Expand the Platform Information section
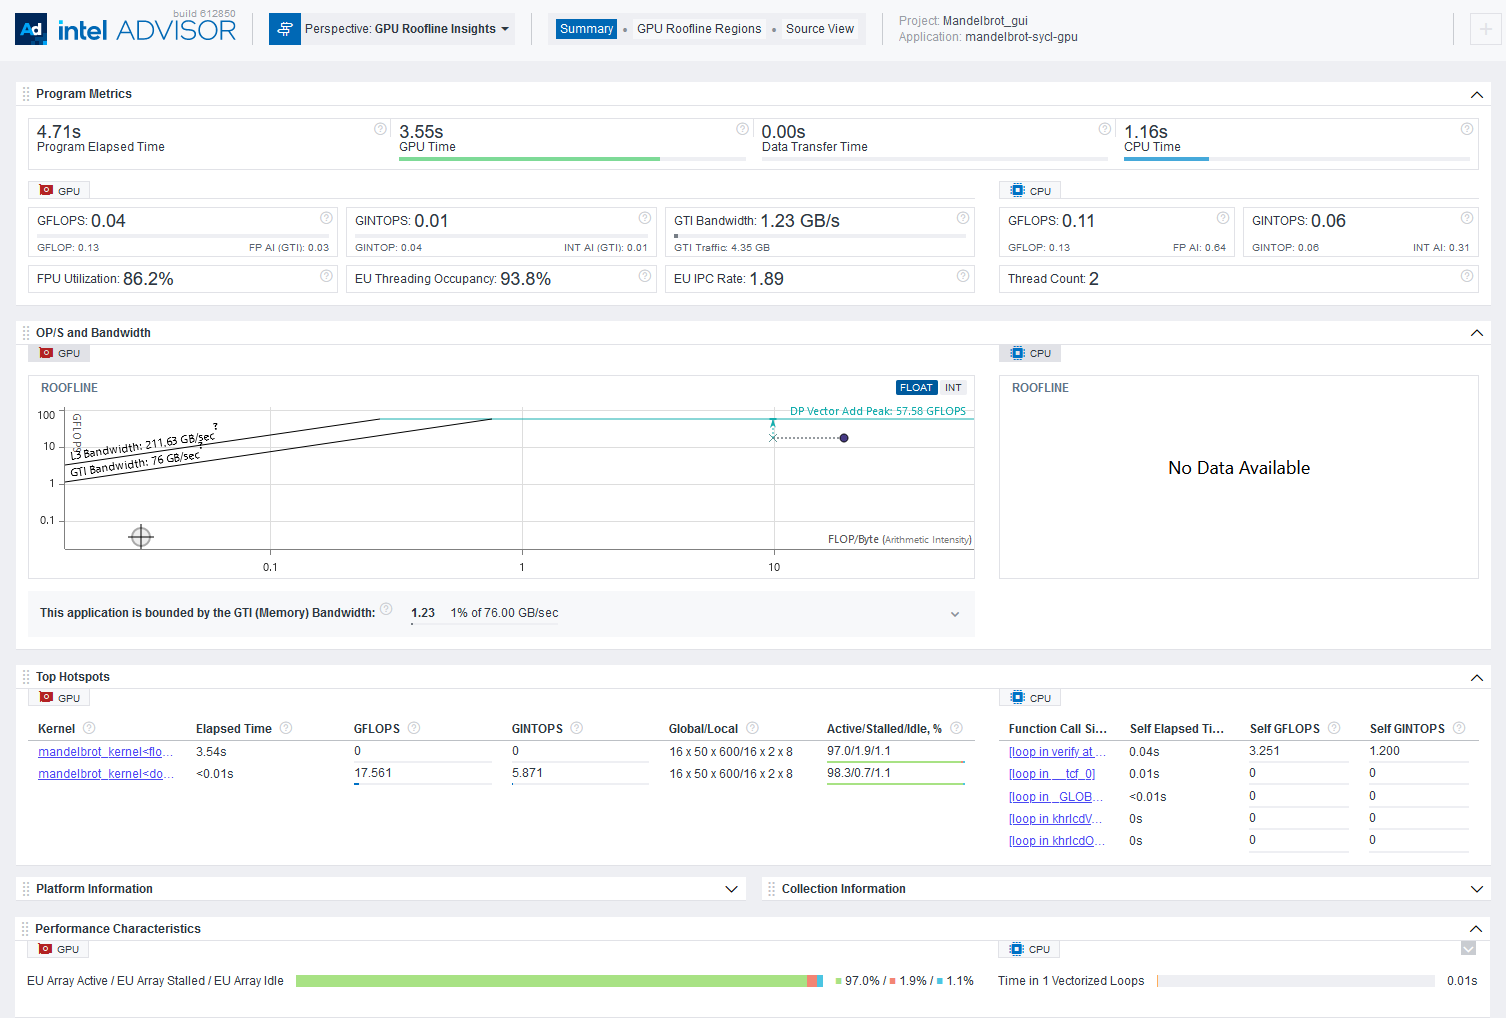The height and width of the screenshot is (1018, 1506). 731,889
